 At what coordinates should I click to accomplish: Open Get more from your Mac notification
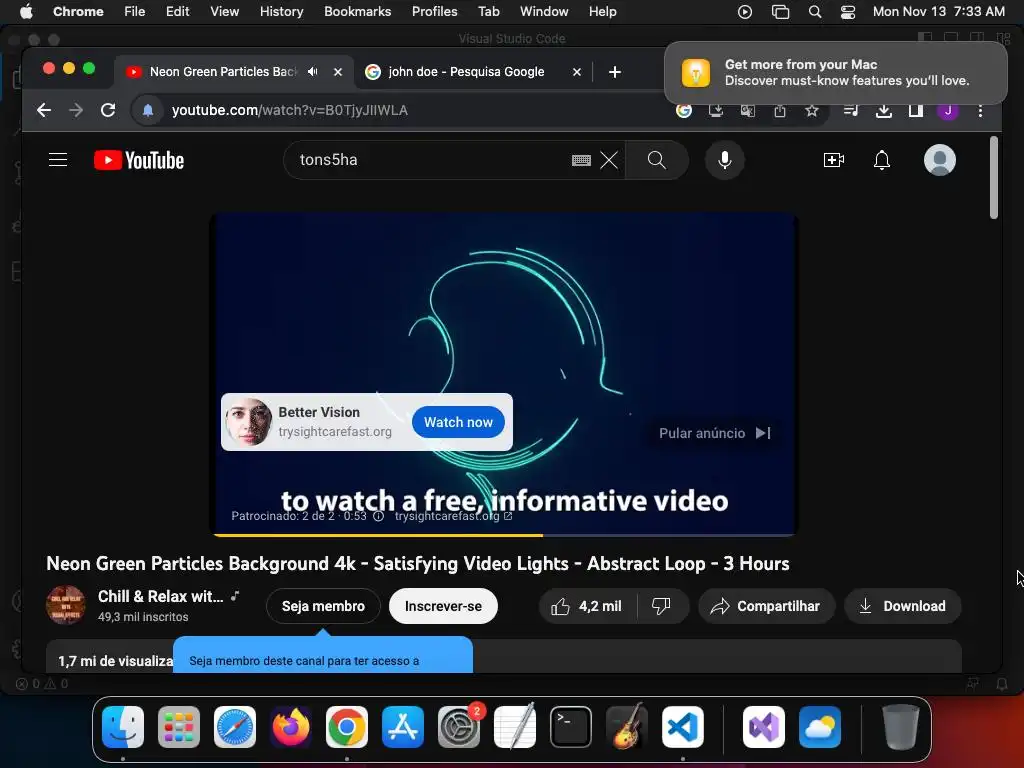pos(836,72)
